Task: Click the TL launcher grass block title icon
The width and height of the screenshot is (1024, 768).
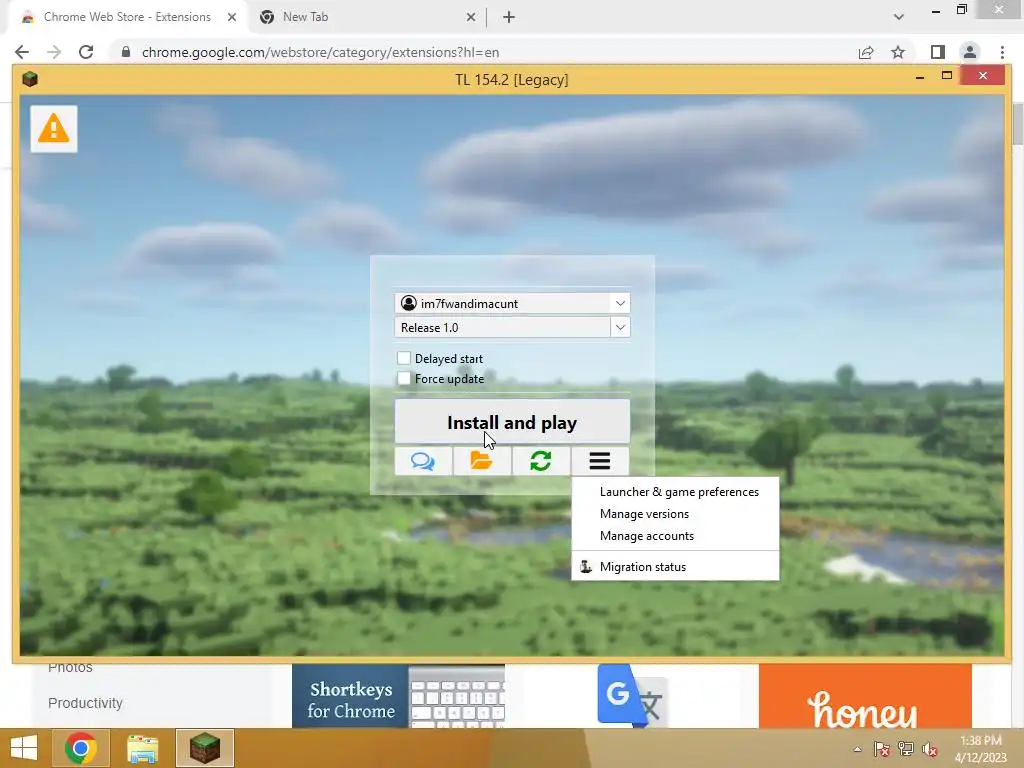Action: (x=30, y=79)
